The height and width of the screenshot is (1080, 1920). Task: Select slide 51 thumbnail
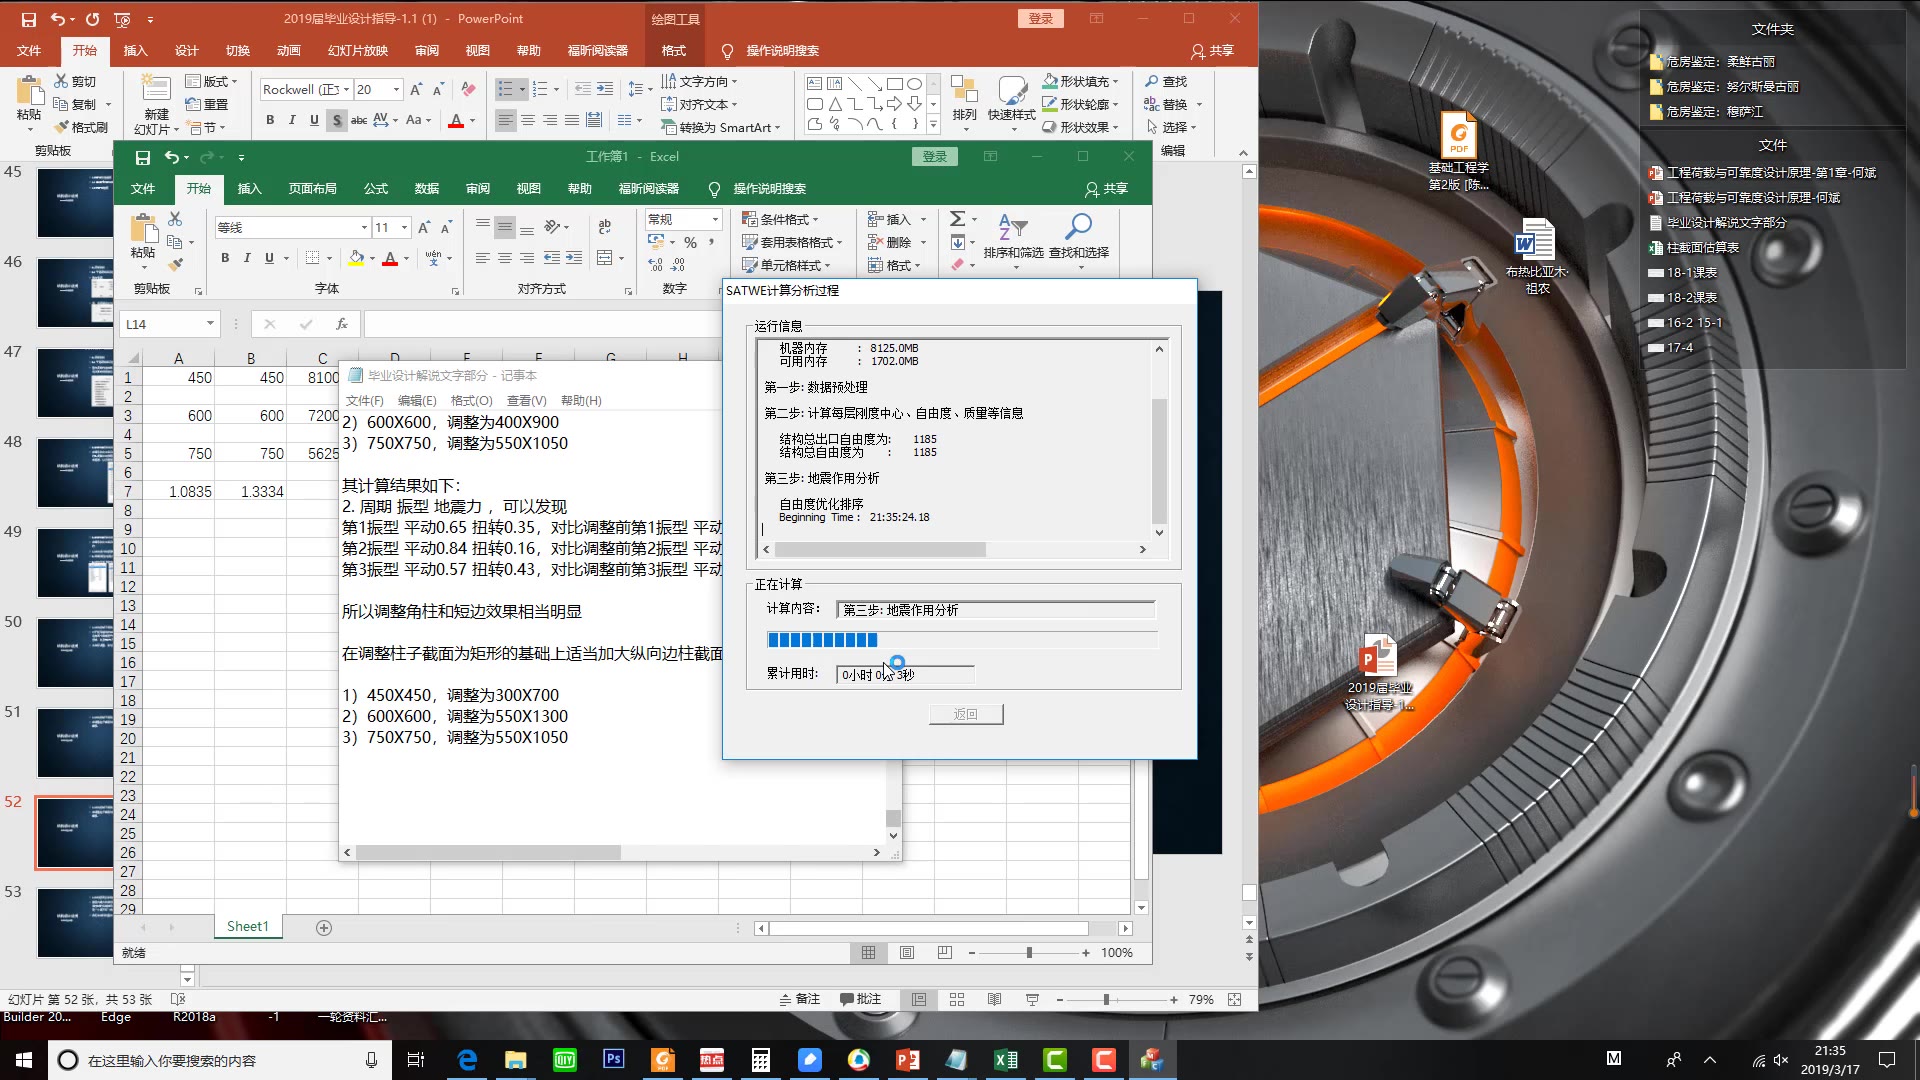pos(75,742)
